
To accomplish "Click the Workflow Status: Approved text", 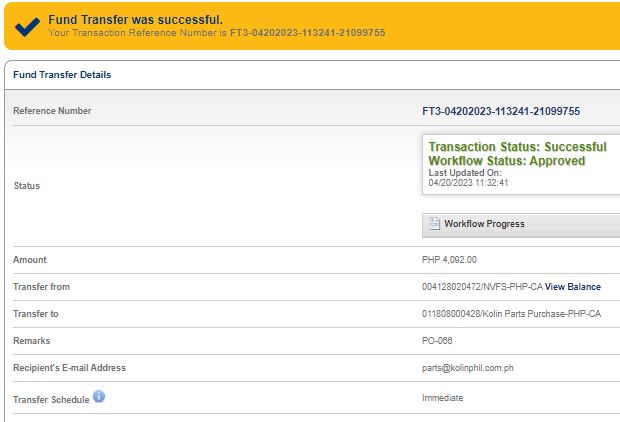I will pos(507,161).
